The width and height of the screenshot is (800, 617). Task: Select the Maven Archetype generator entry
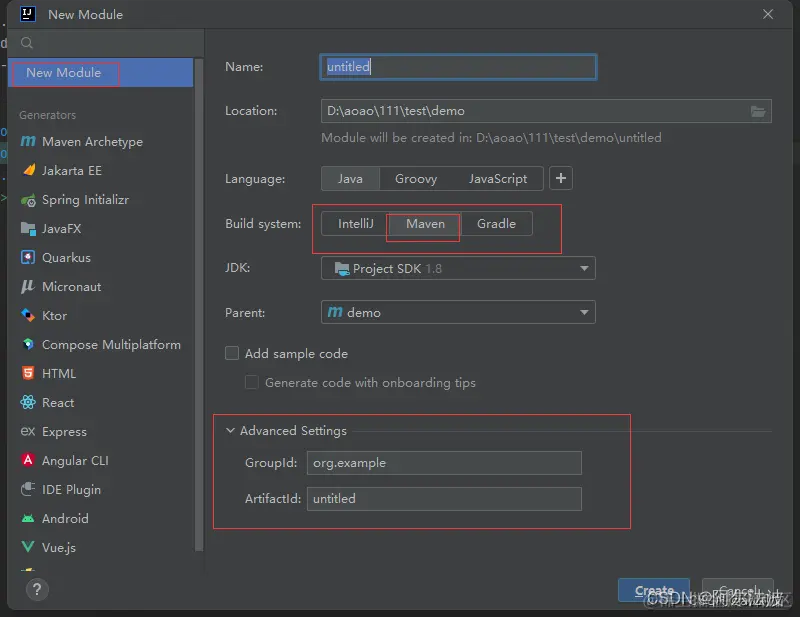tap(101, 141)
